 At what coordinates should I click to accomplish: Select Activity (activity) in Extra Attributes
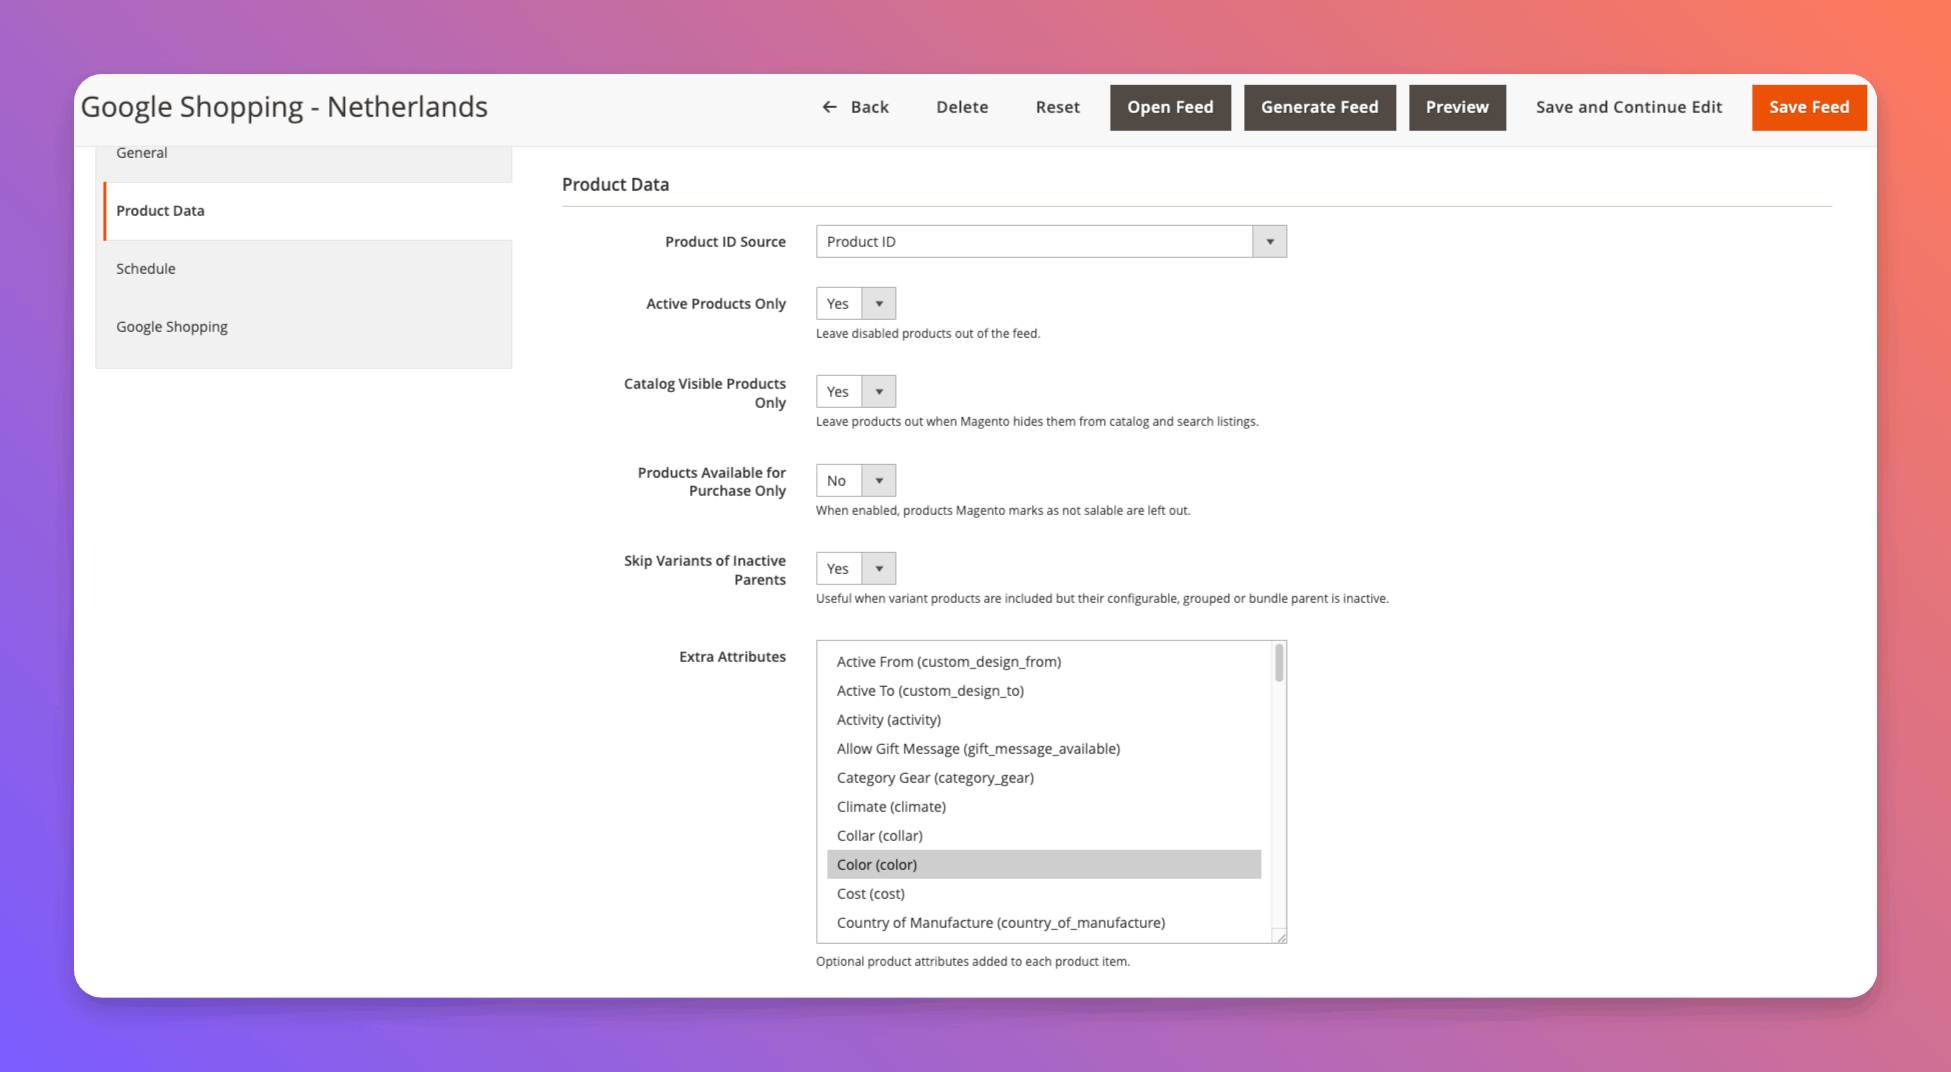[1044, 720]
